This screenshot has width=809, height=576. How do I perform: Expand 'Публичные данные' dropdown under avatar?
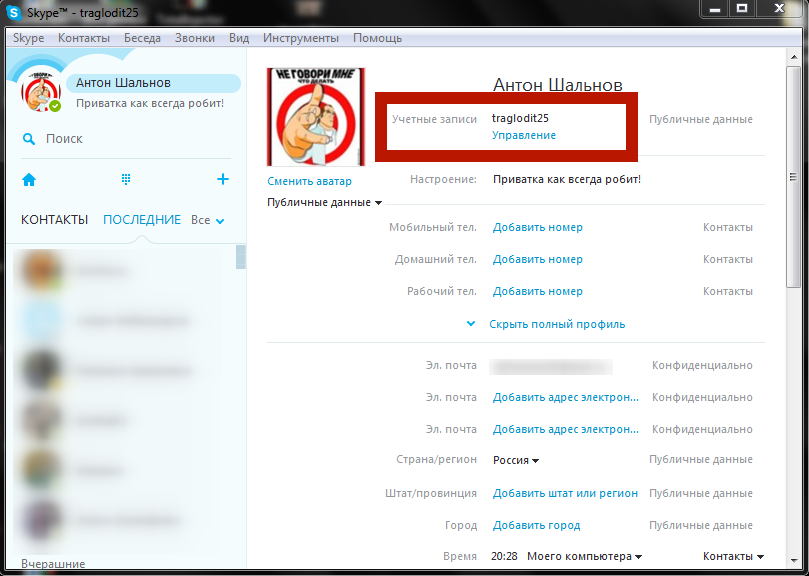pyautogui.click(x=324, y=203)
